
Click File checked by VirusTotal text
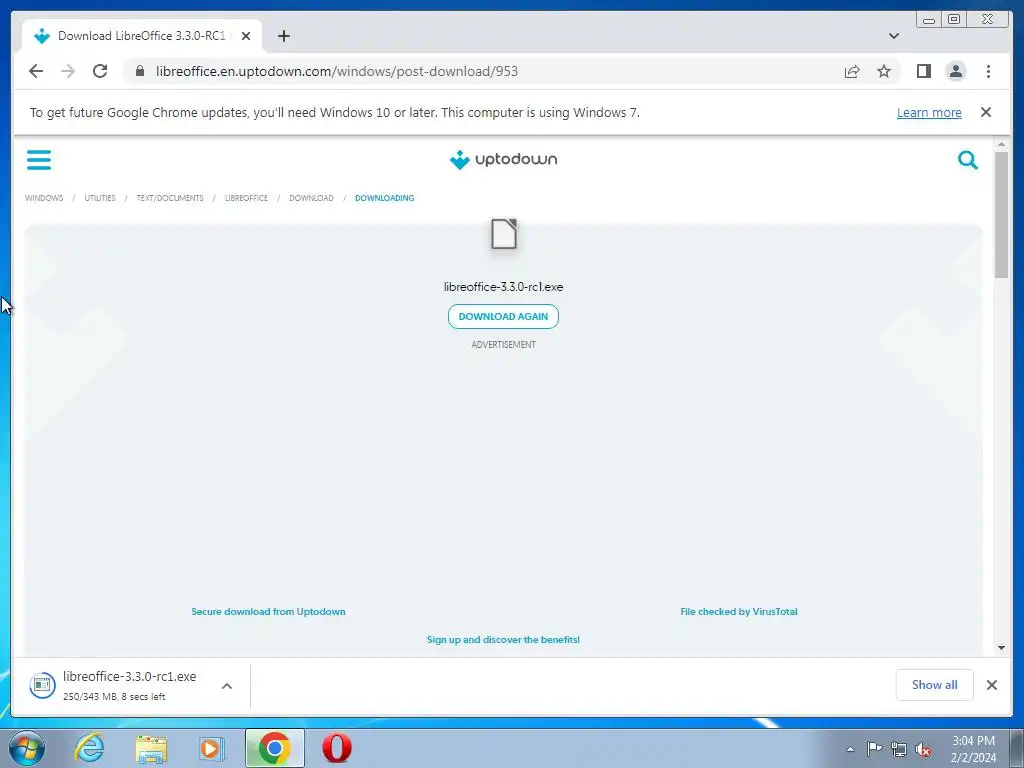739,612
